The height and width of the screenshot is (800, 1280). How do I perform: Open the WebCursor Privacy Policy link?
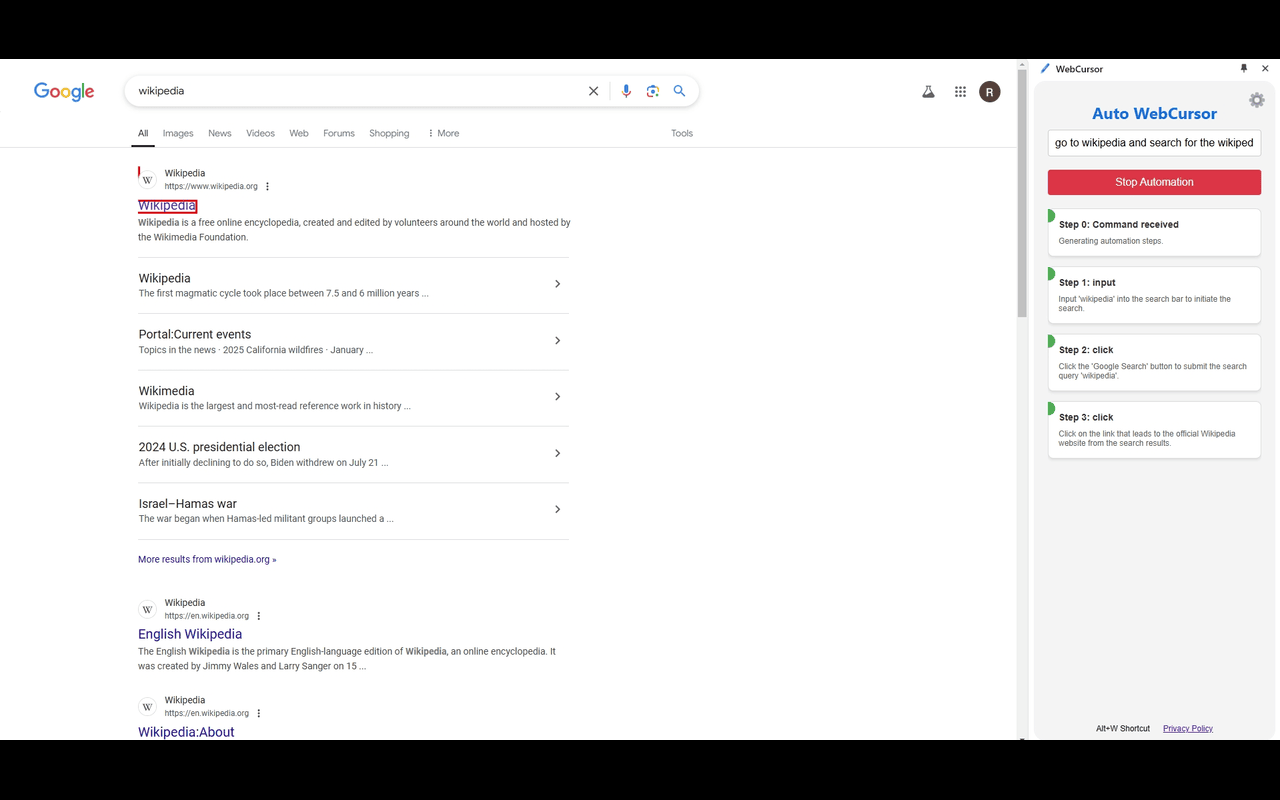pos(1188,729)
